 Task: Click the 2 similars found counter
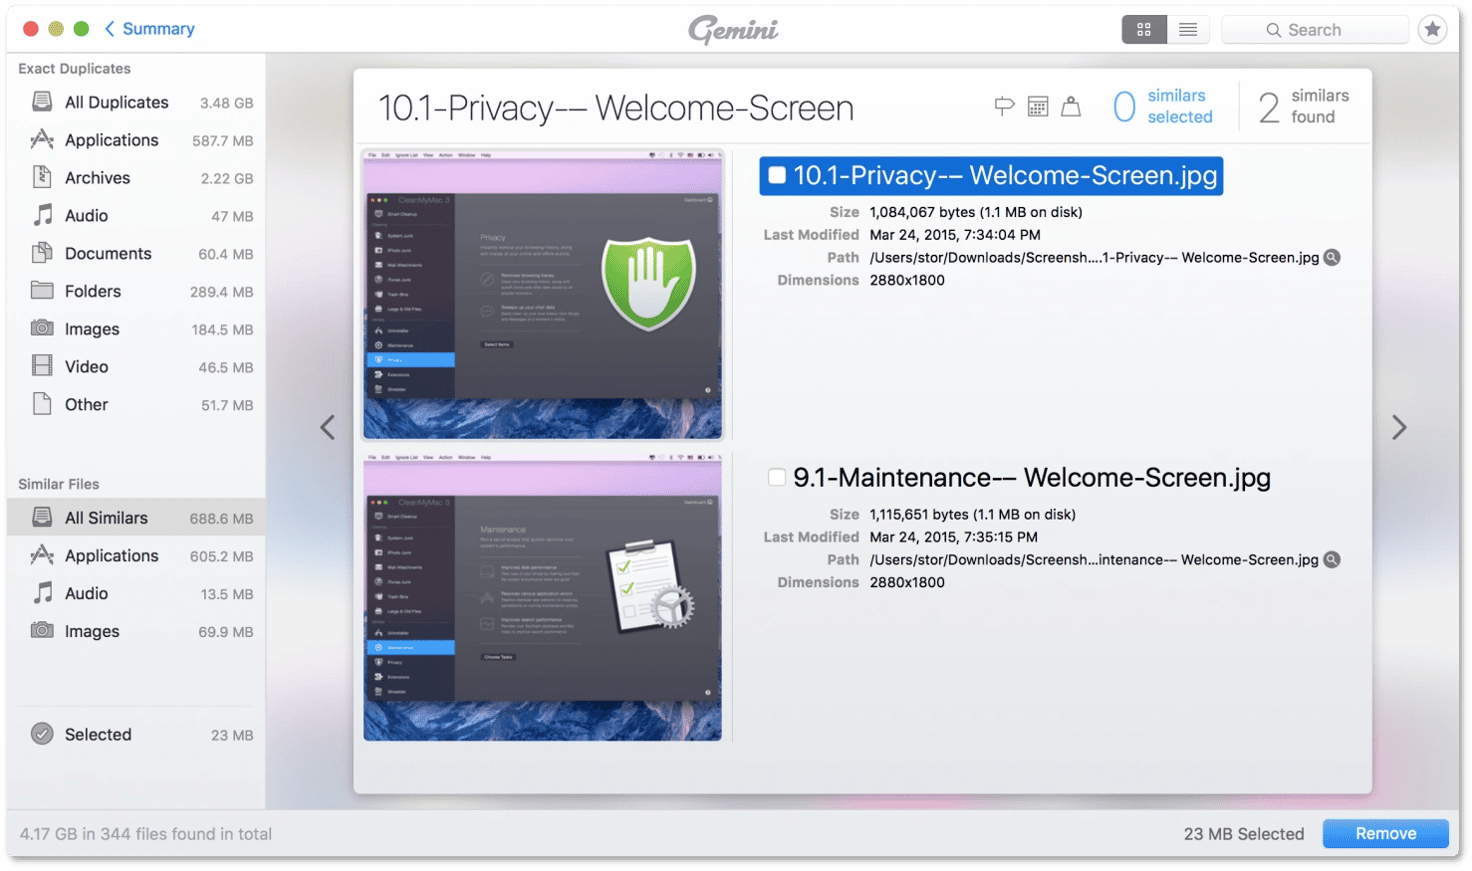(1304, 106)
